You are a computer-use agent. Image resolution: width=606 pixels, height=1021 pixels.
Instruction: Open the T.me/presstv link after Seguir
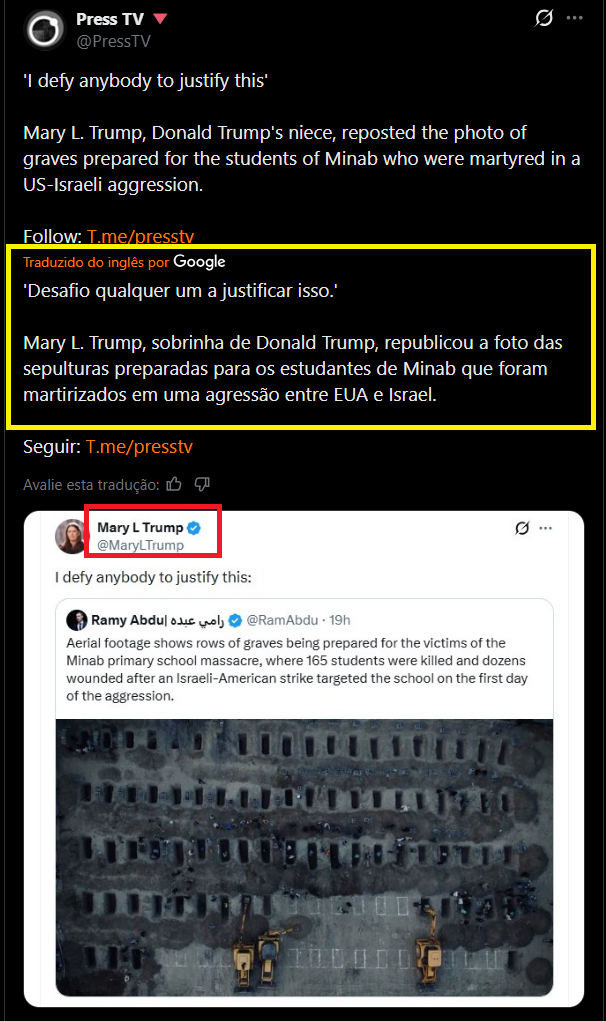(x=139, y=447)
